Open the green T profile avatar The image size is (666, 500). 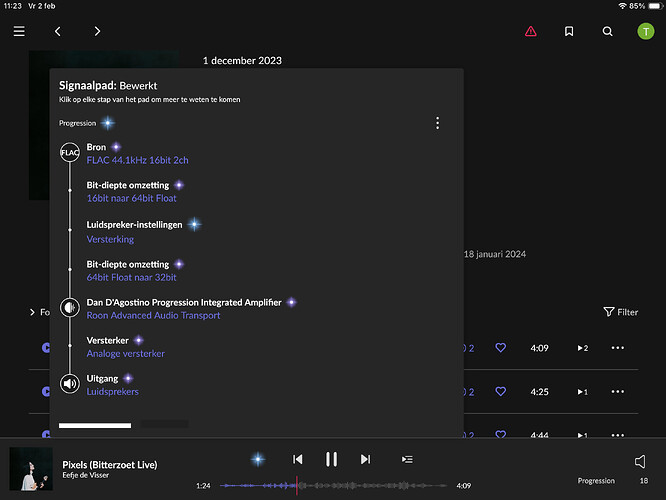point(646,31)
